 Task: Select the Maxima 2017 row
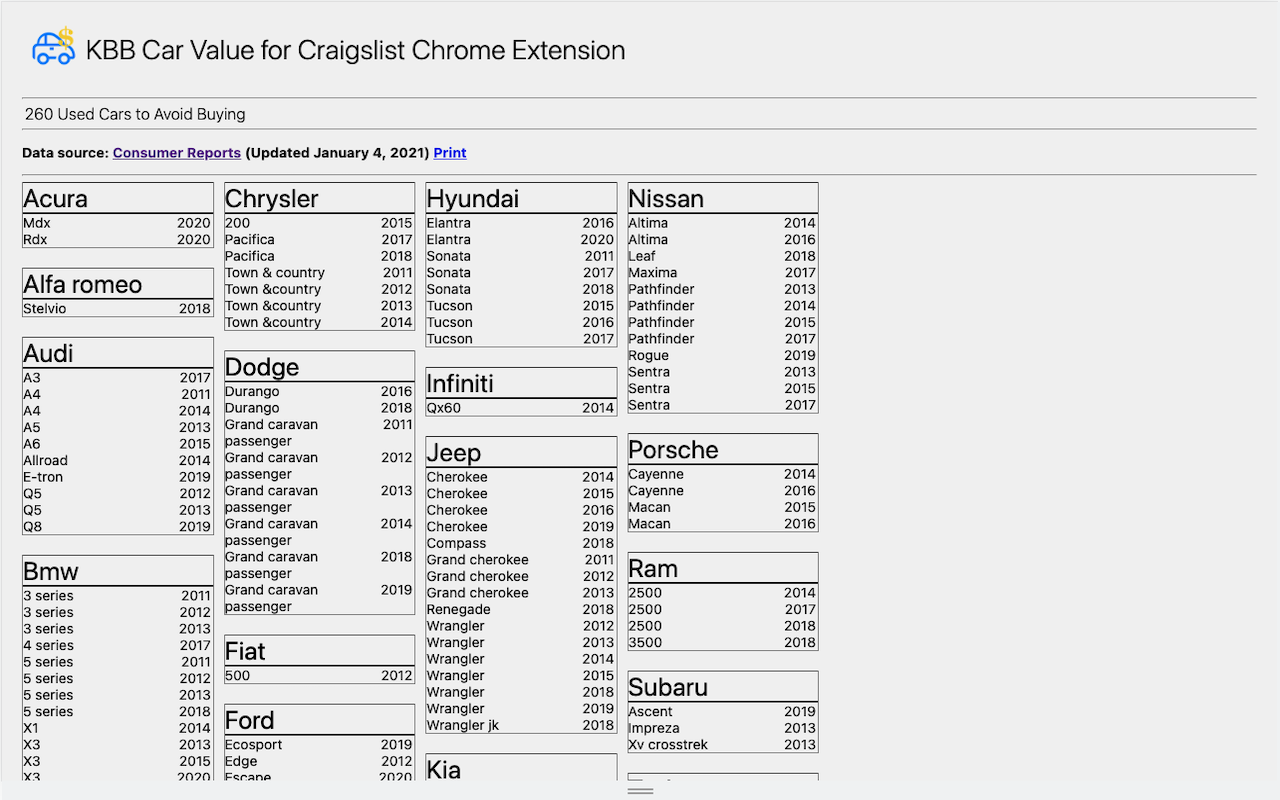coord(723,273)
